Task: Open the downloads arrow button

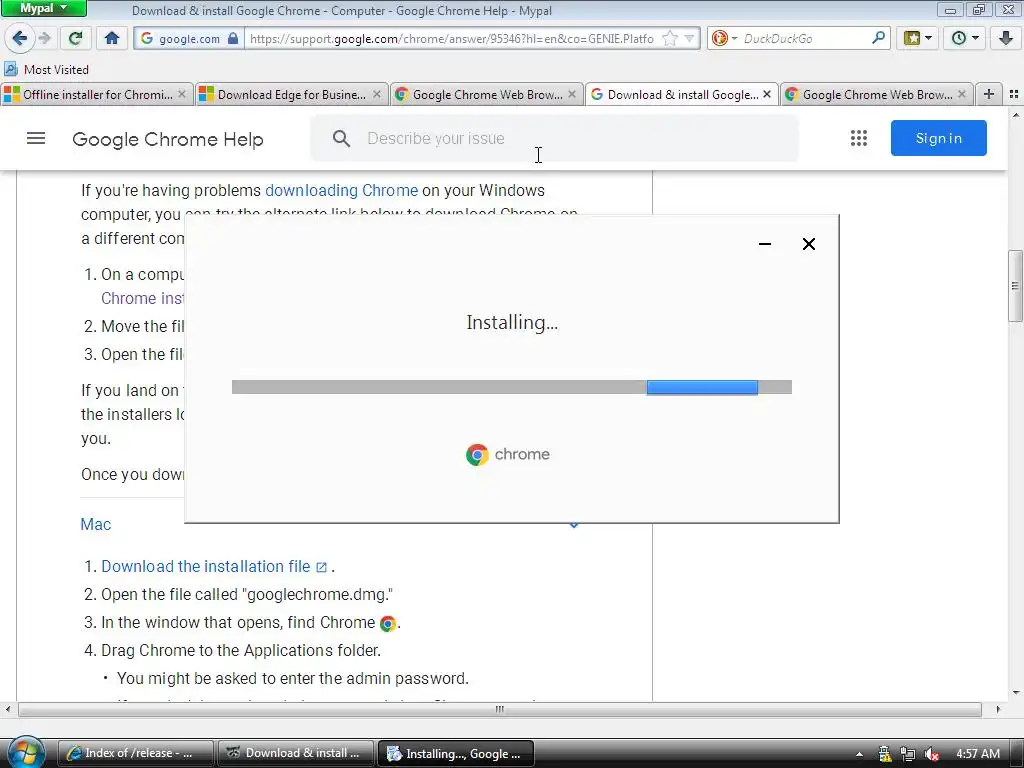Action: point(1006,38)
